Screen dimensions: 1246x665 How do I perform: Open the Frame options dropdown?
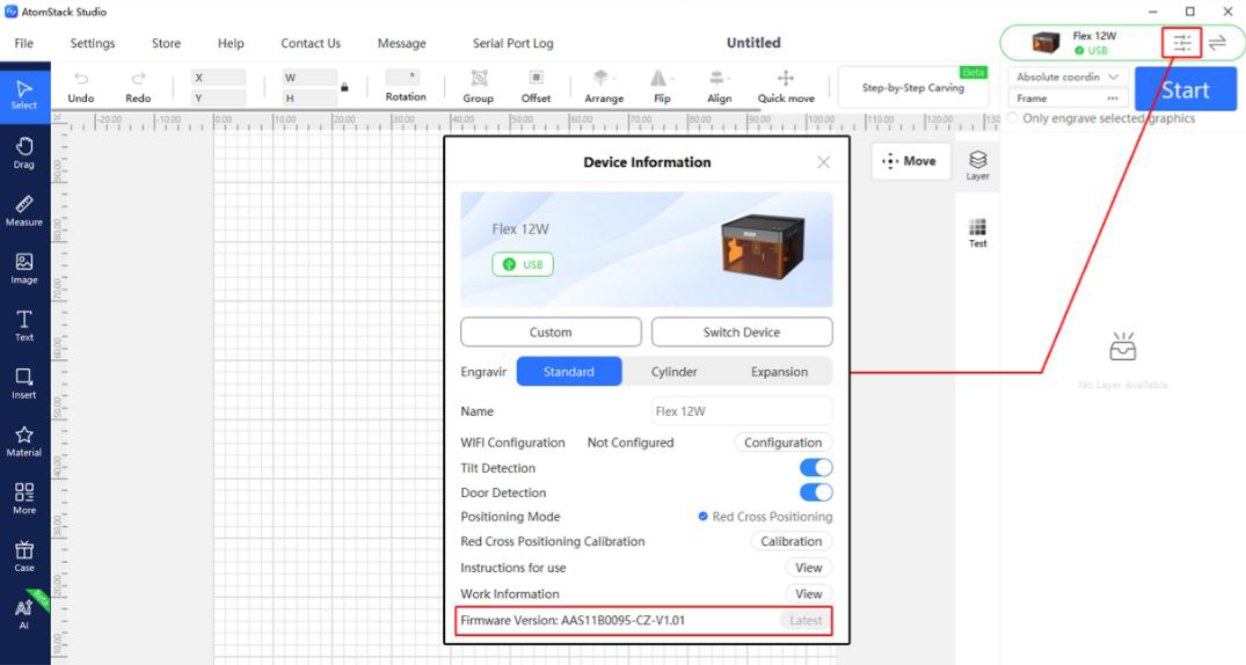point(1068,98)
